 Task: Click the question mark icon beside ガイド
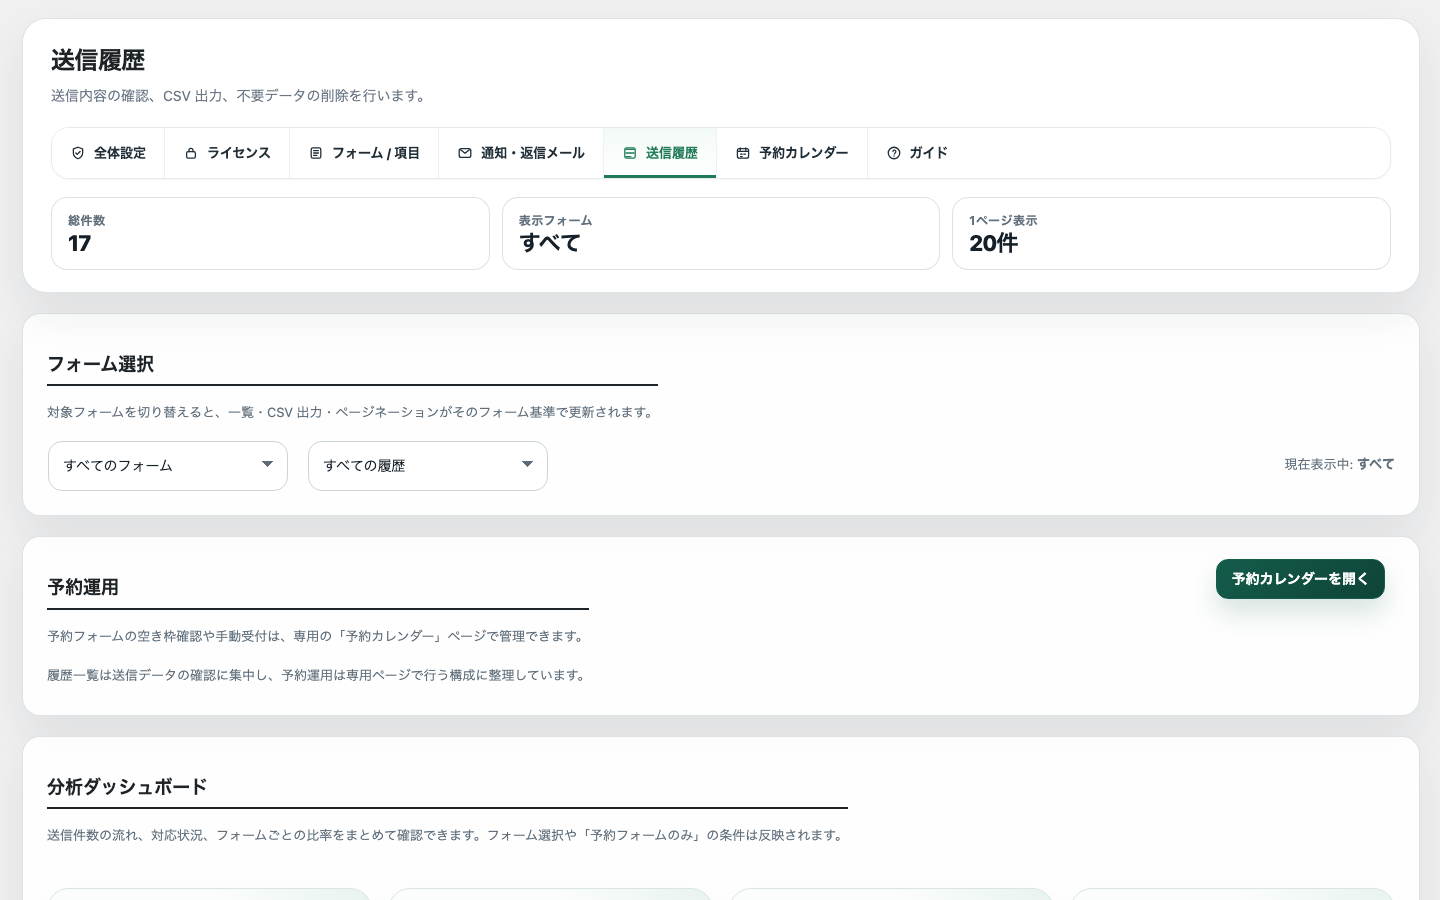[894, 153]
